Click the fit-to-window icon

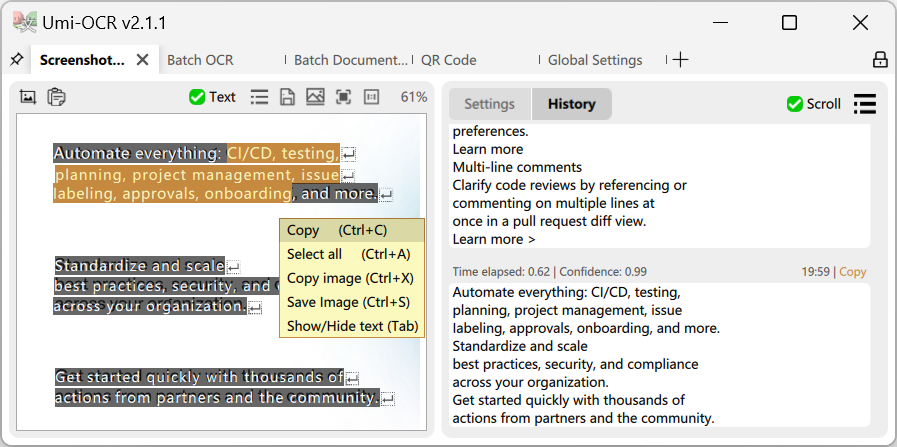[343, 97]
